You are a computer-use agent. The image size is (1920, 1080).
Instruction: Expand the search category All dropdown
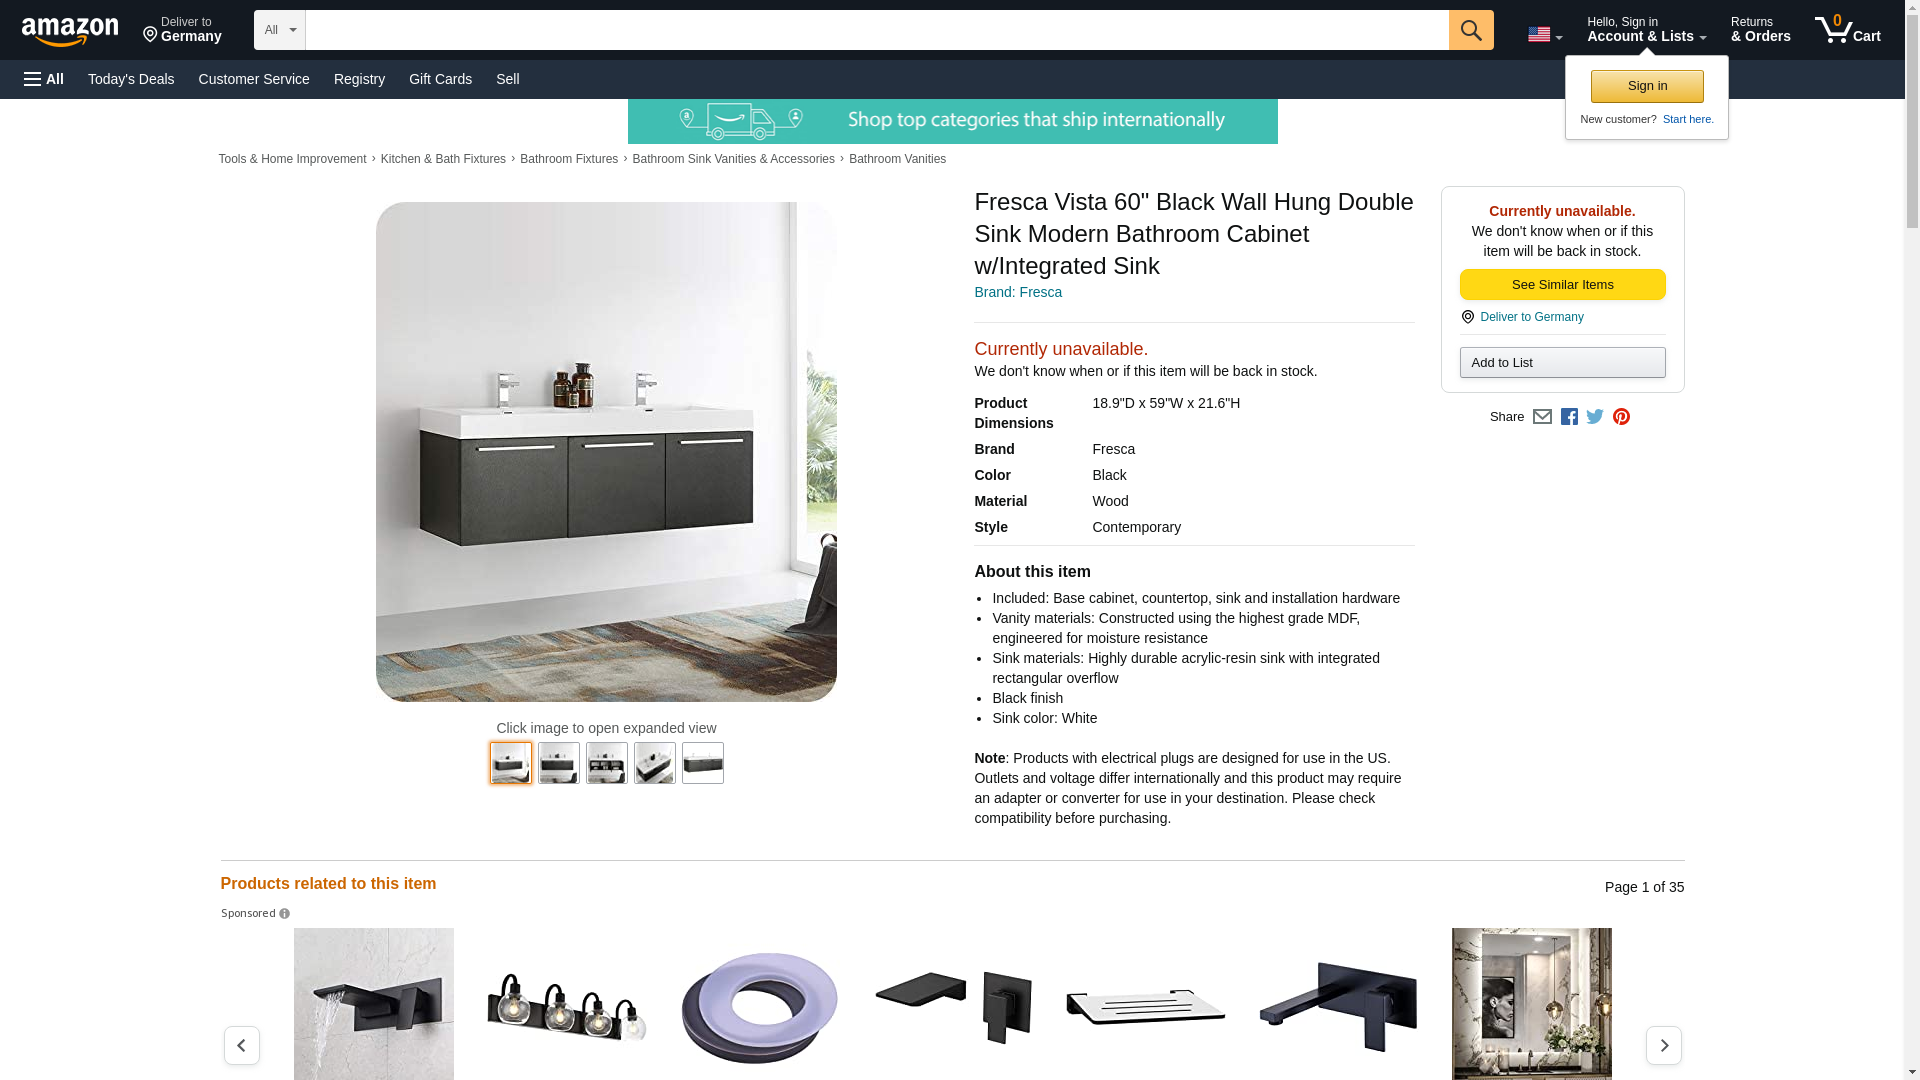279,30
